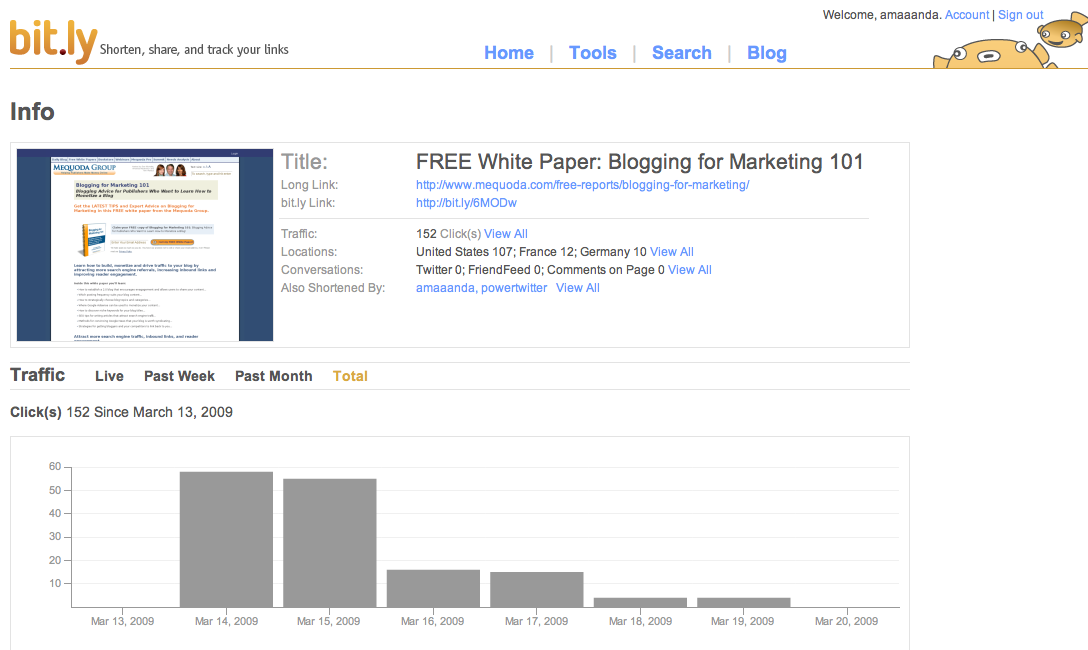Screen dimensions: 1088x650
Task: Click the 'Twitter 0; FriendFeed 0; Comments on Page 0' text
Action: [541, 270]
